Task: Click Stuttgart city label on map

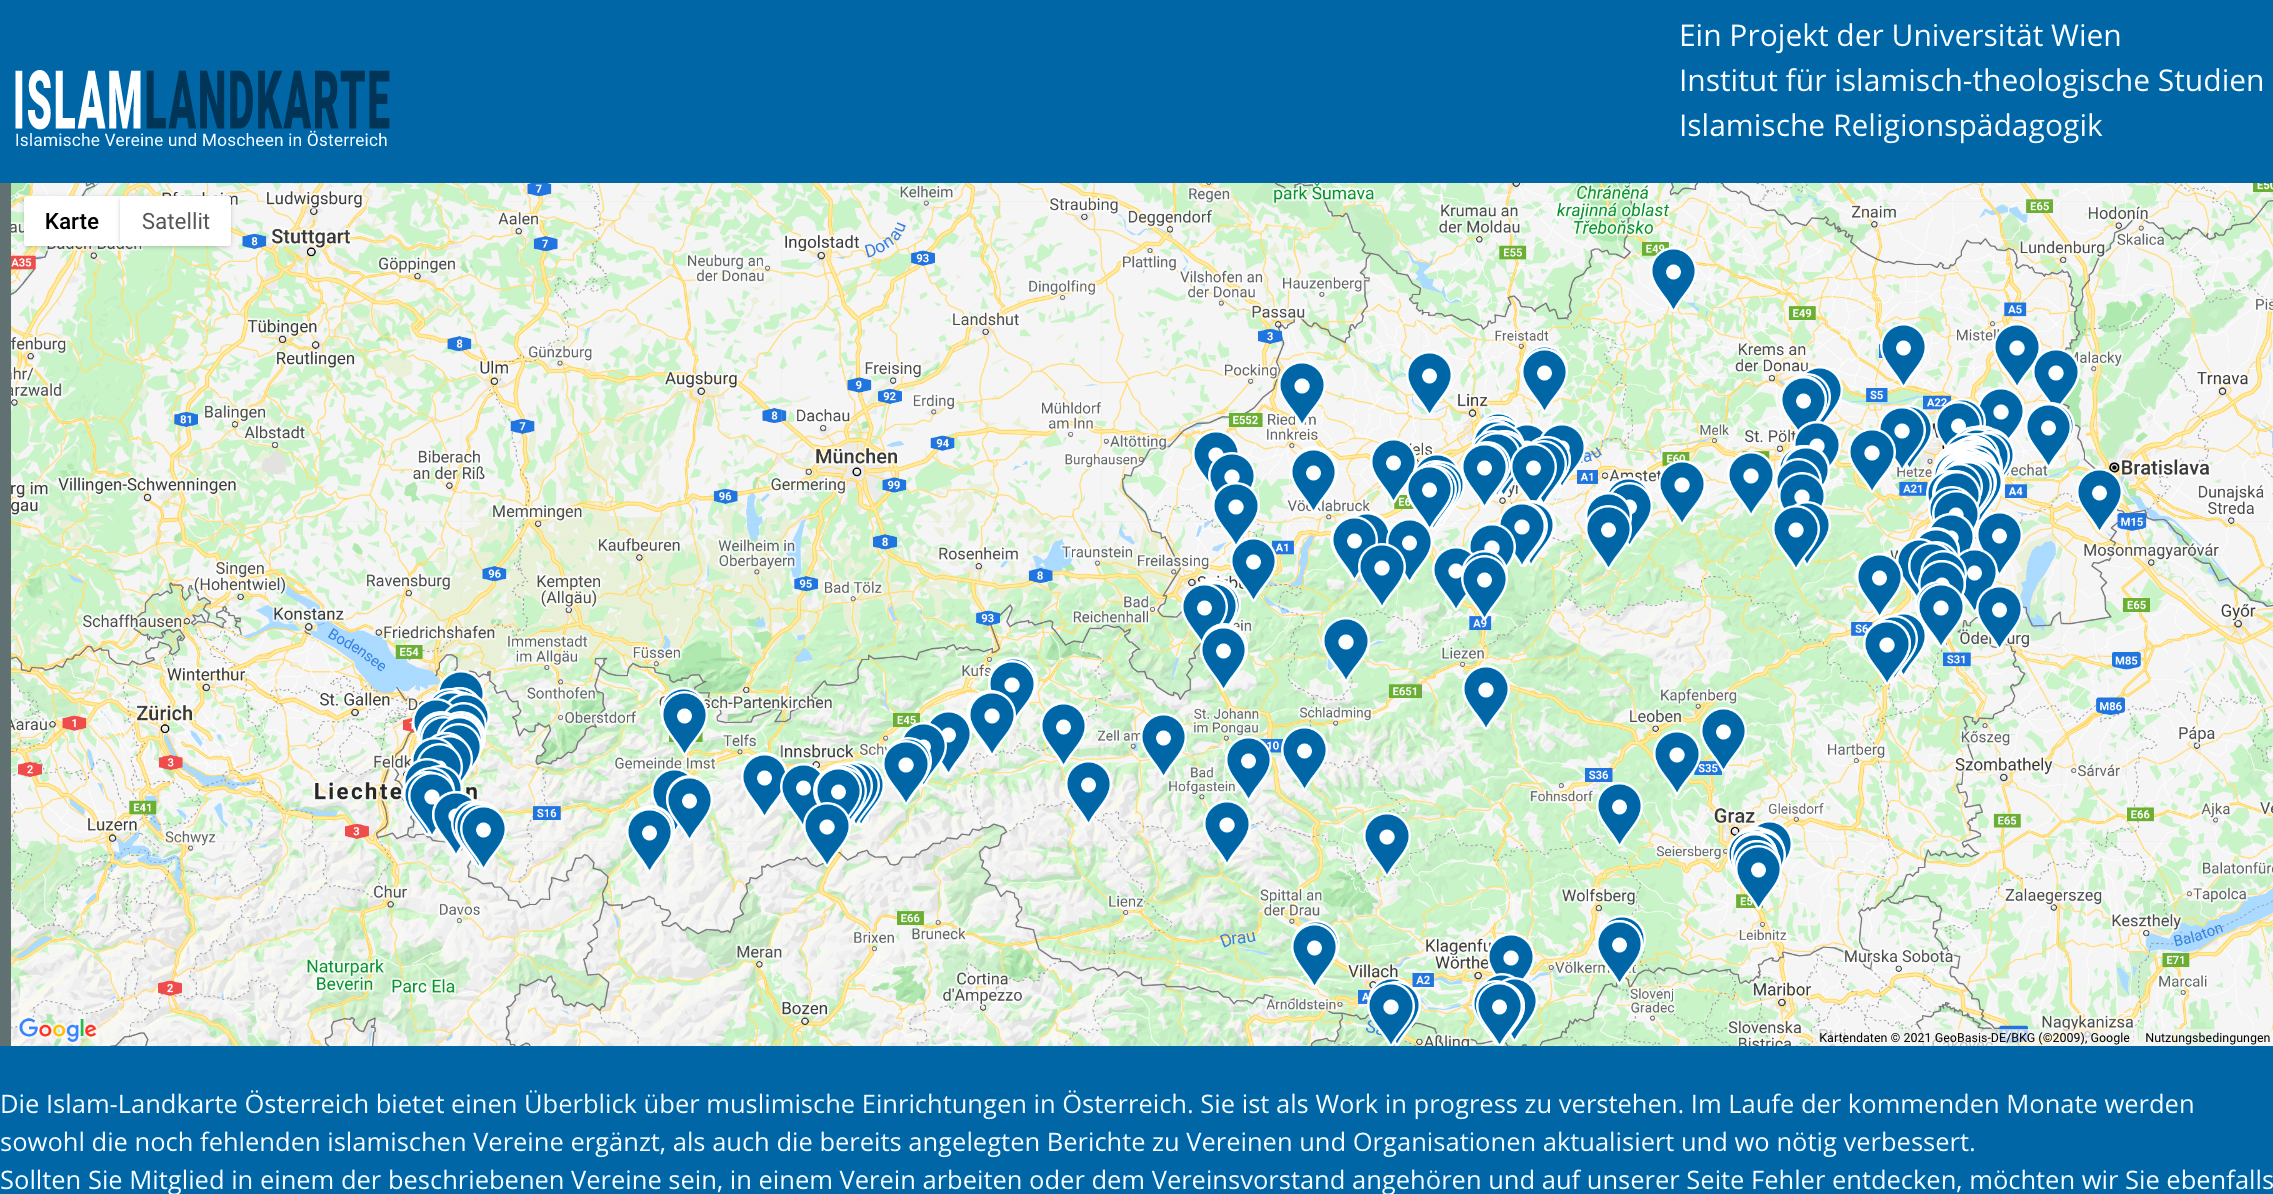Action: tap(311, 236)
